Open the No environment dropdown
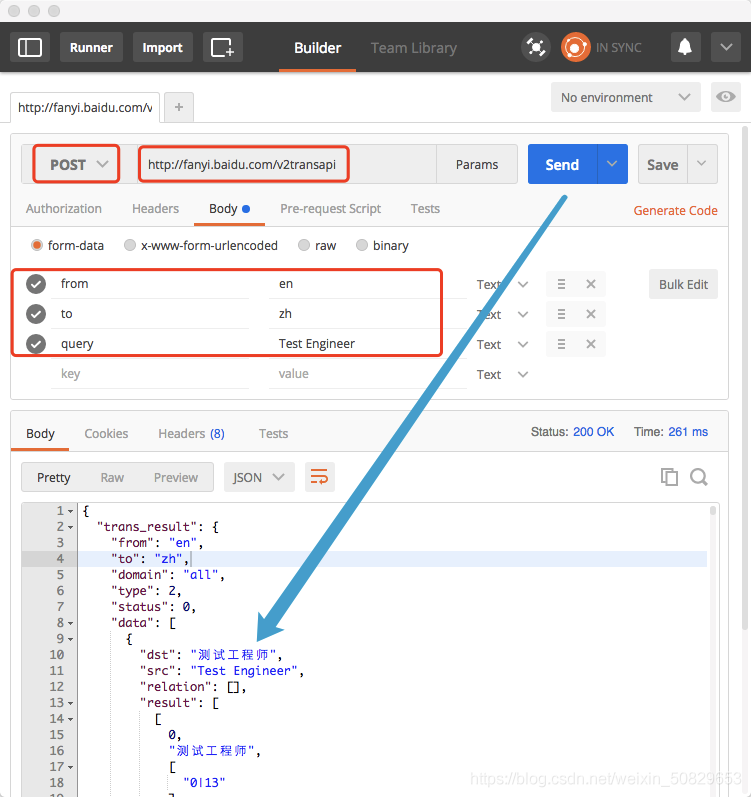 pyautogui.click(x=625, y=97)
